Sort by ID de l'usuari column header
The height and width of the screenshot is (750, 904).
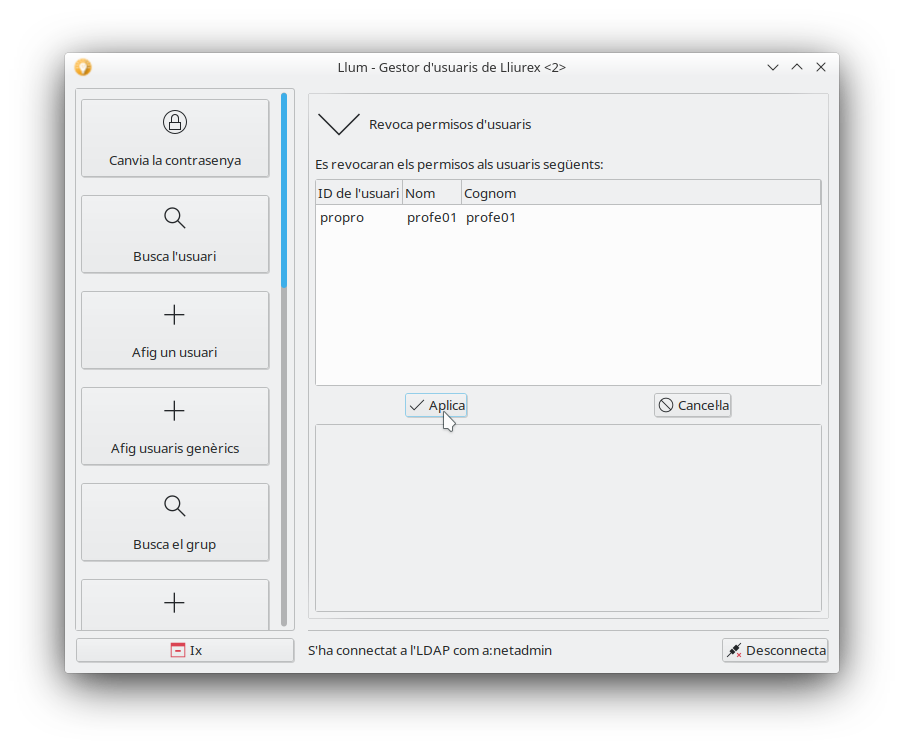[358, 193]
